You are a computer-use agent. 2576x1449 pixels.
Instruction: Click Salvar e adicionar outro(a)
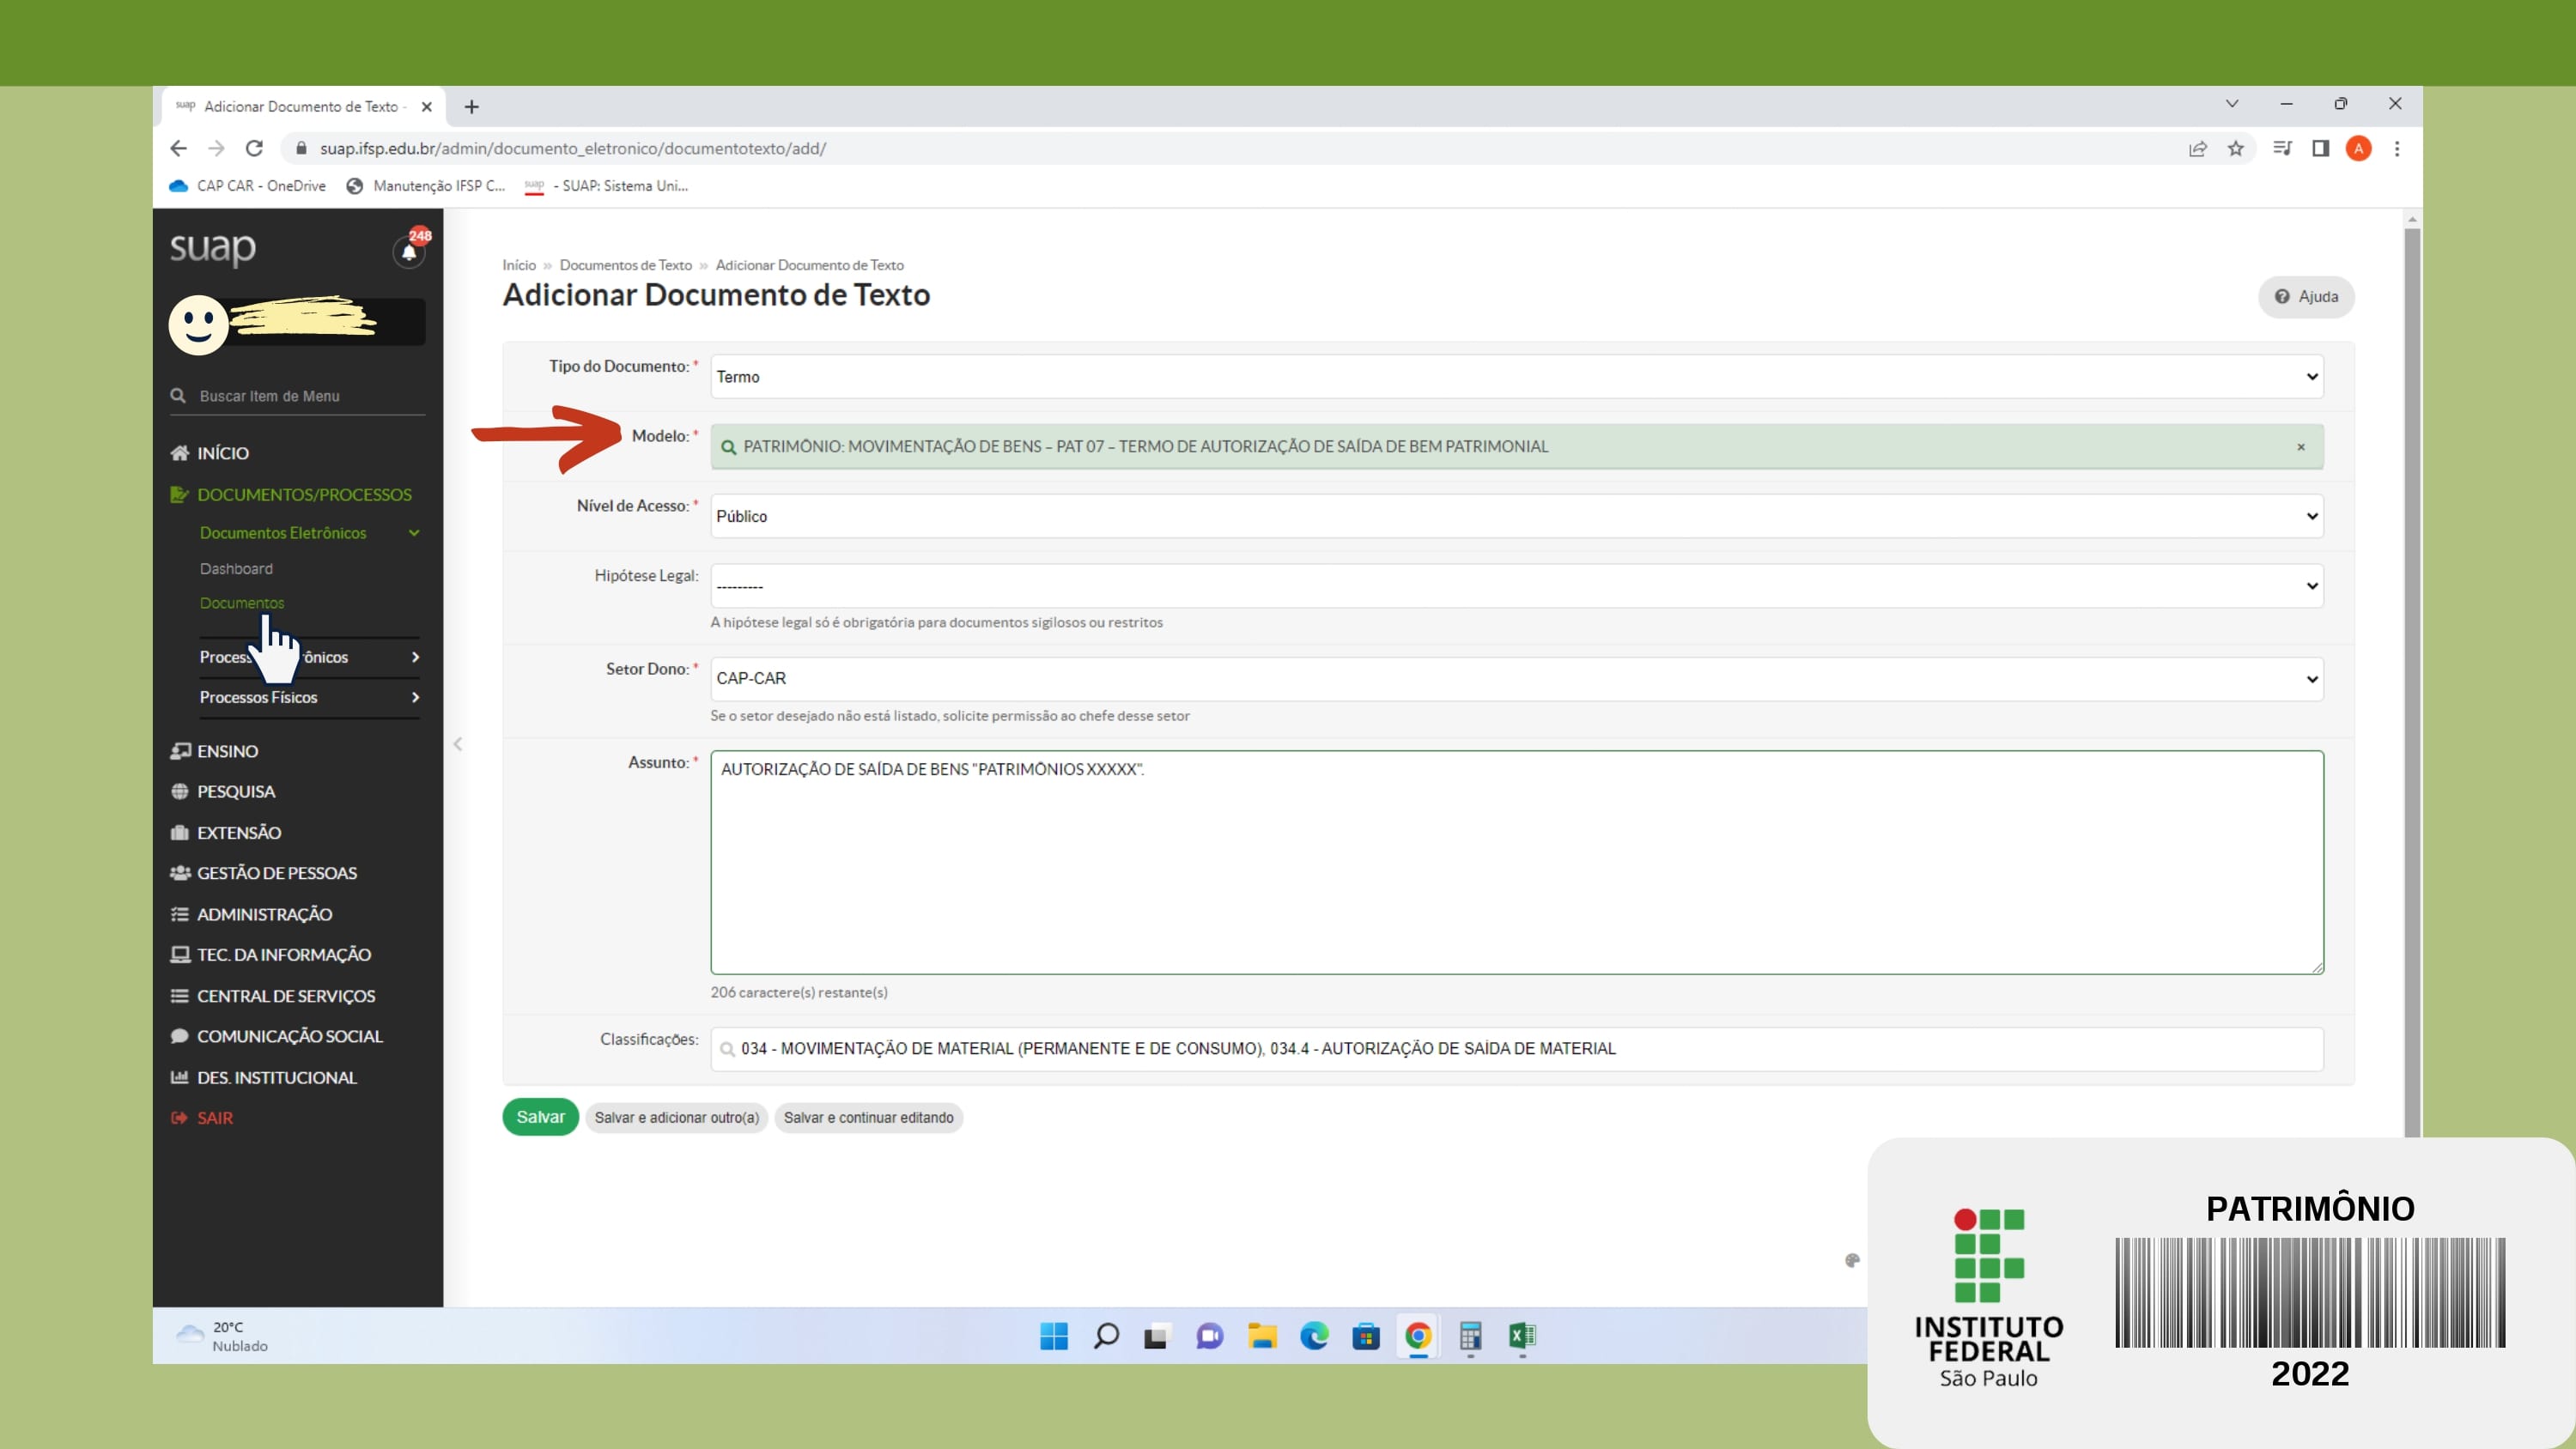[x=677, y=1118]
